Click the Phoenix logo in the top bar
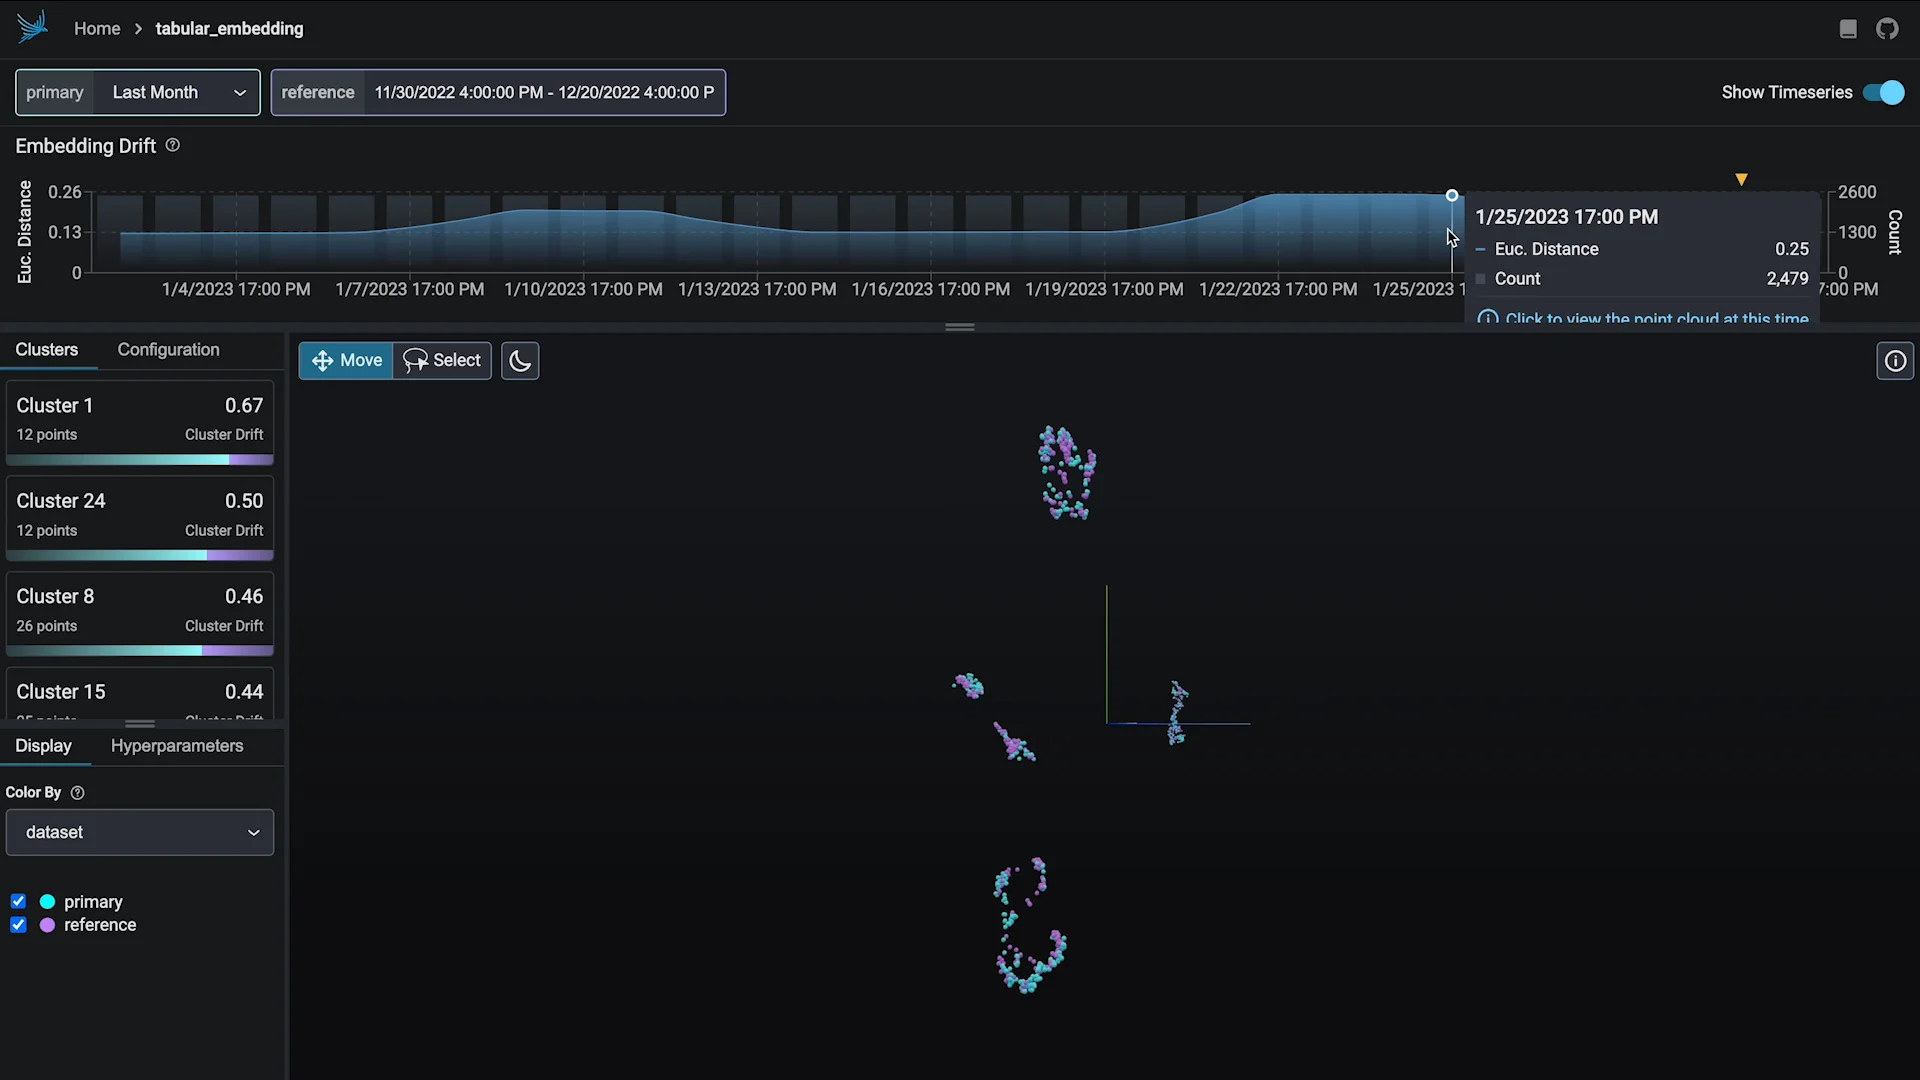 33,27
